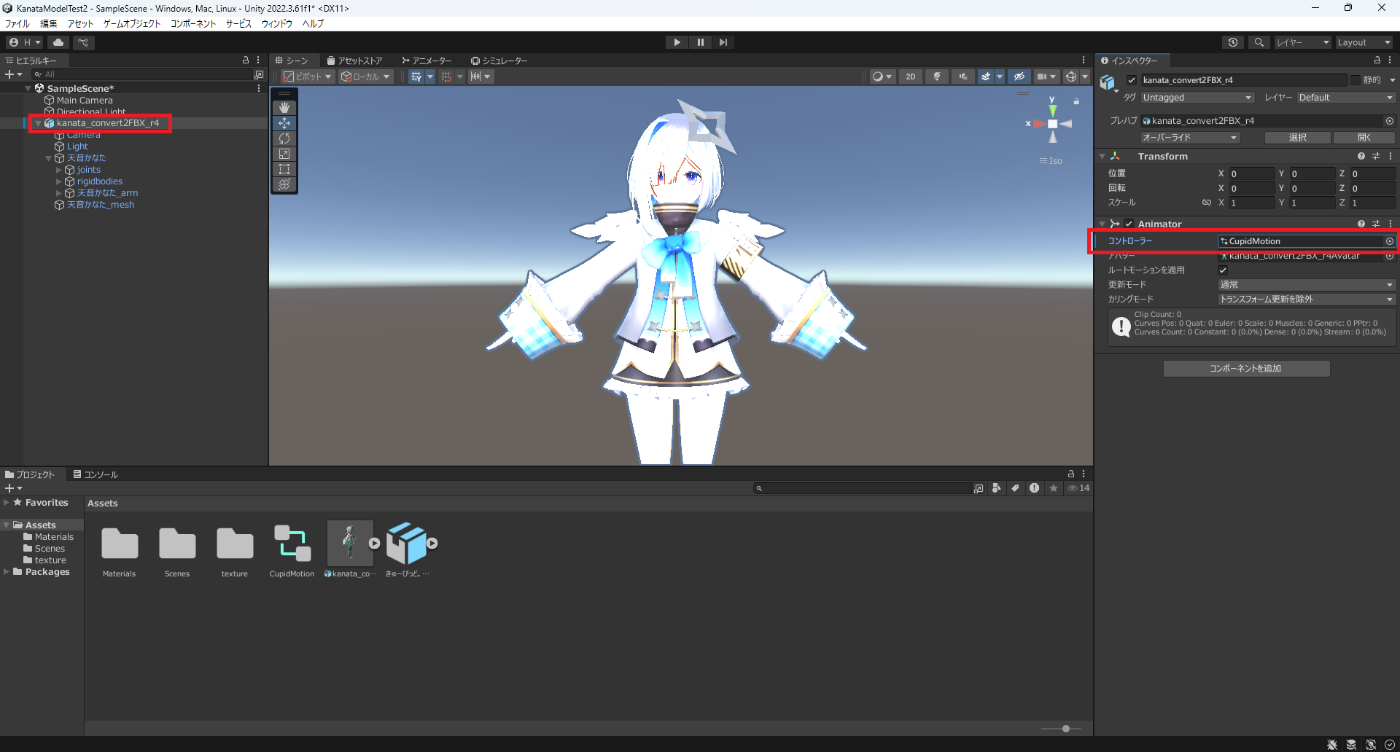Viewport: 1400px width, 752px height.
Task: Toggle hidden objects visibility eye icon
Action: (1019, 76)
